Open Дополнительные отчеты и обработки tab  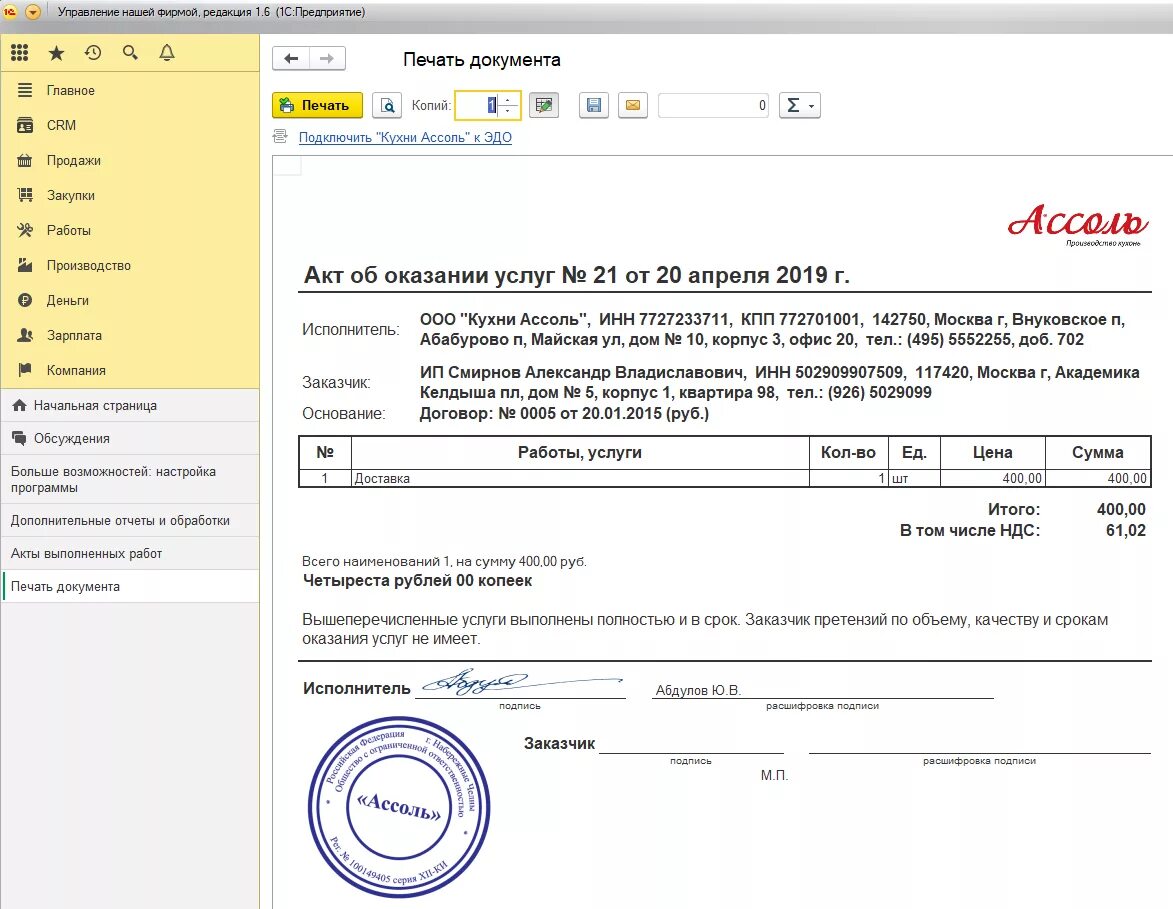(x=130, y=521)
